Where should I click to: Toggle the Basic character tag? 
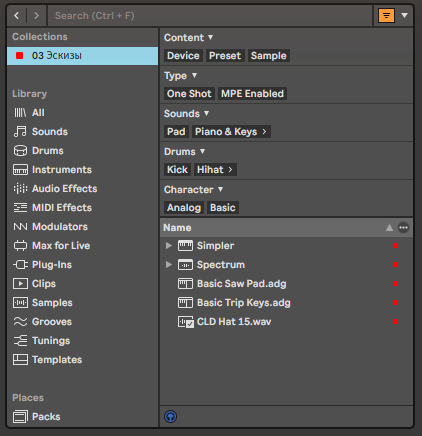click(223, 208)
